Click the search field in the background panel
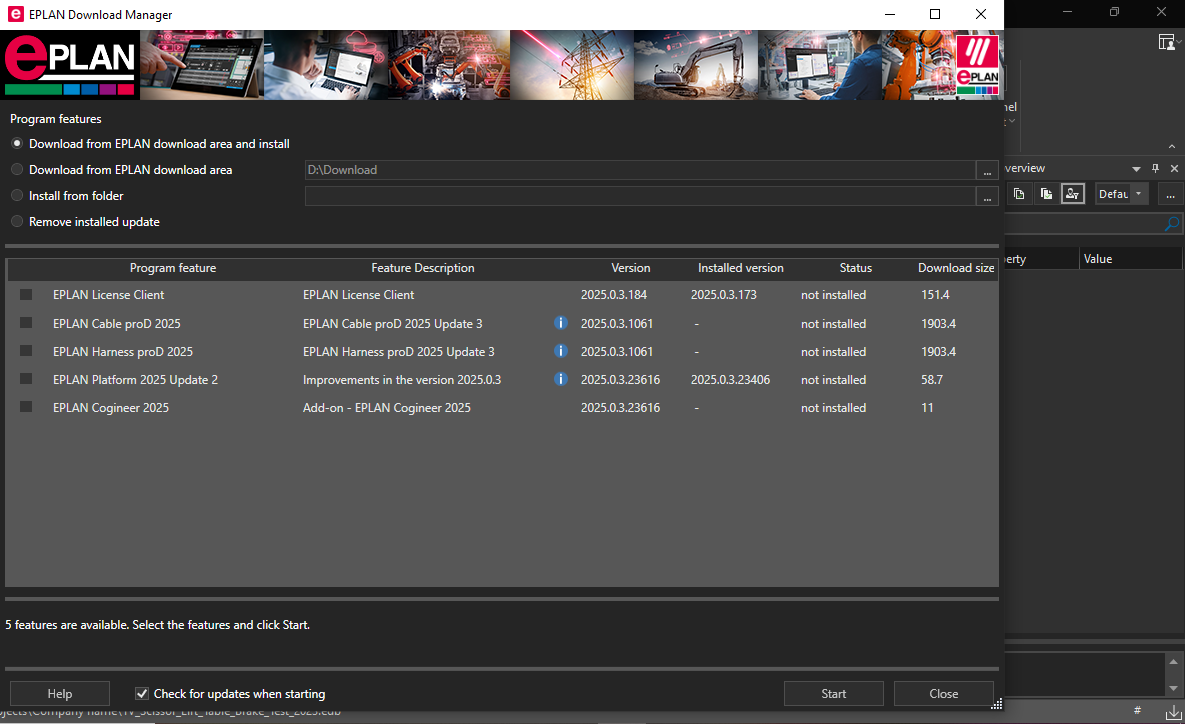 pos(1084,224)
